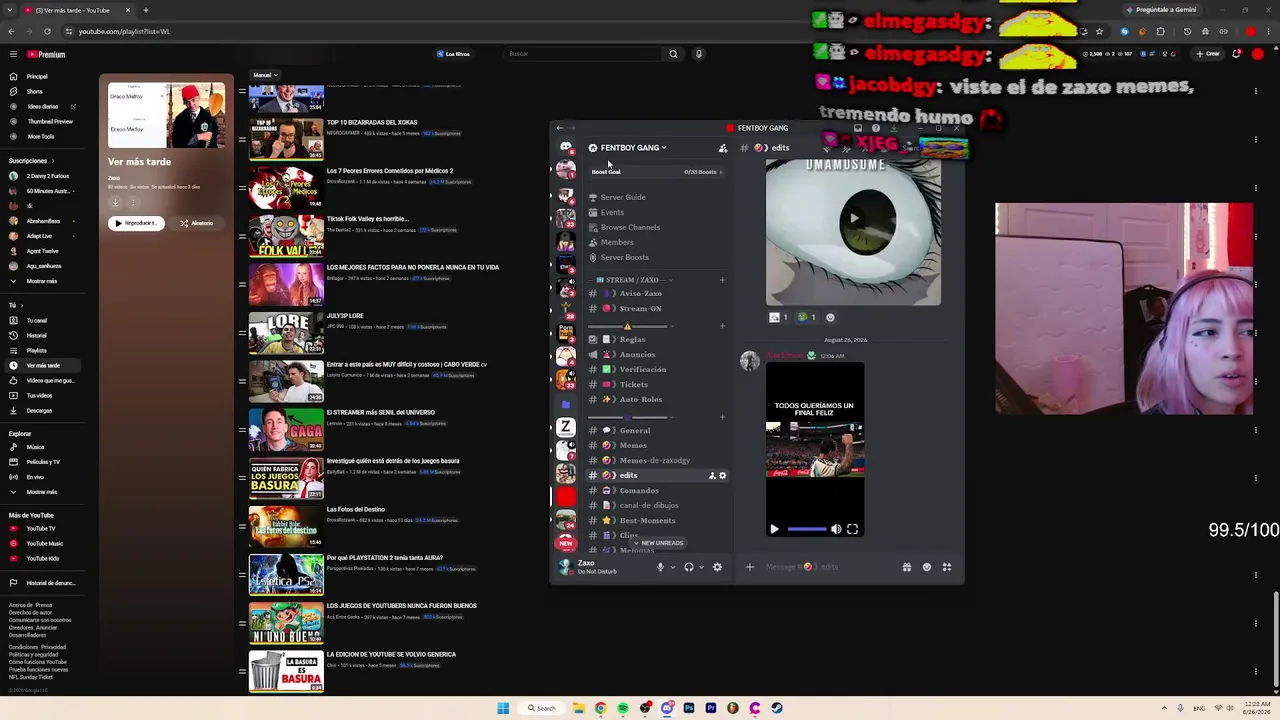Open the Manual sort dropdown in playlist
This screenshot has height=720, width=1280.
click(x=265, y=75)
